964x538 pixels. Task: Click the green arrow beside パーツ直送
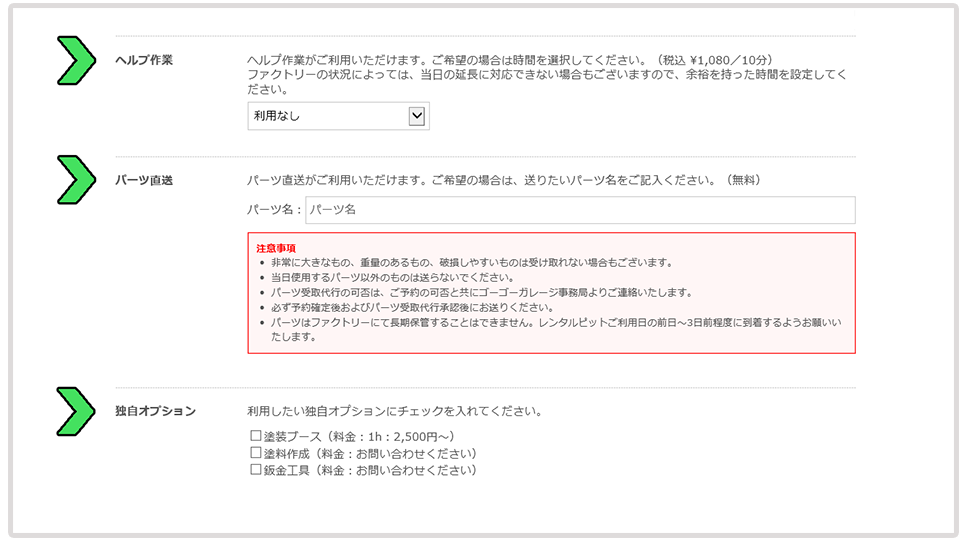(75, 180)
